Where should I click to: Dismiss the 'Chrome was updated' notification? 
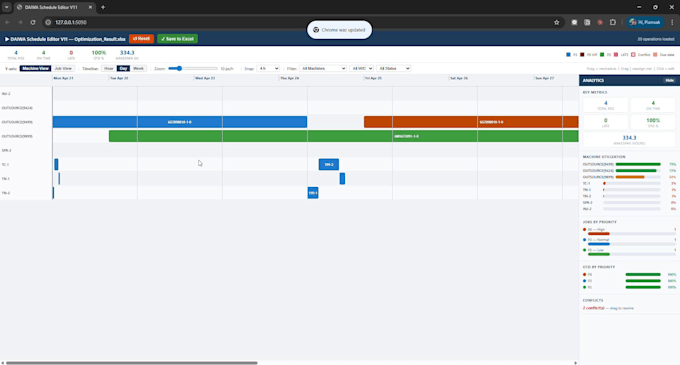click(340, 30)
